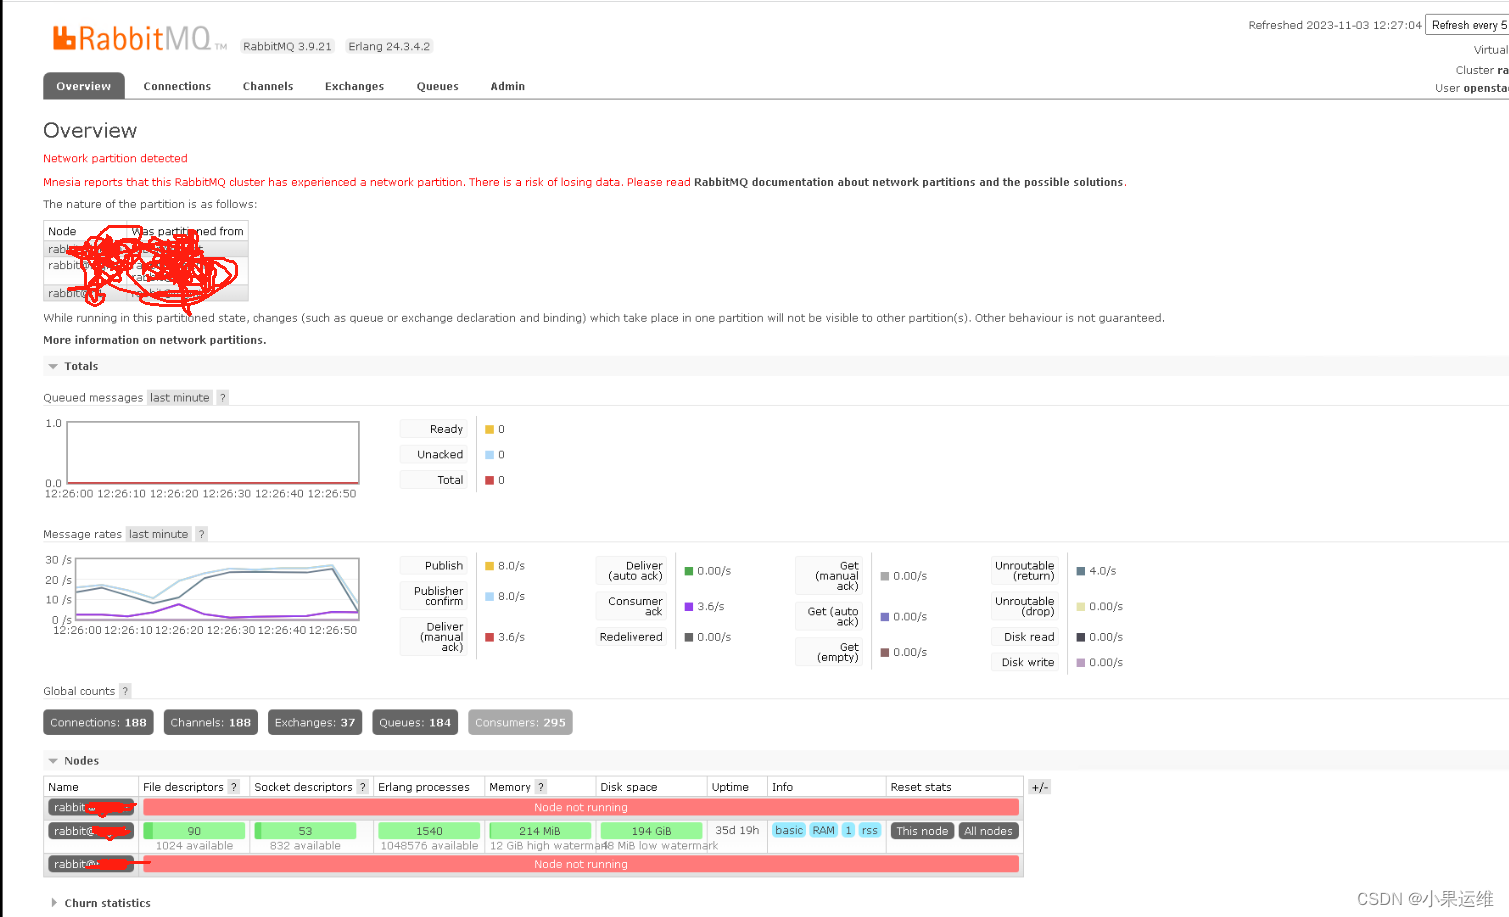Screen dimensions: 1509x917
Task: Open the Connections tab
Action: 177,86
